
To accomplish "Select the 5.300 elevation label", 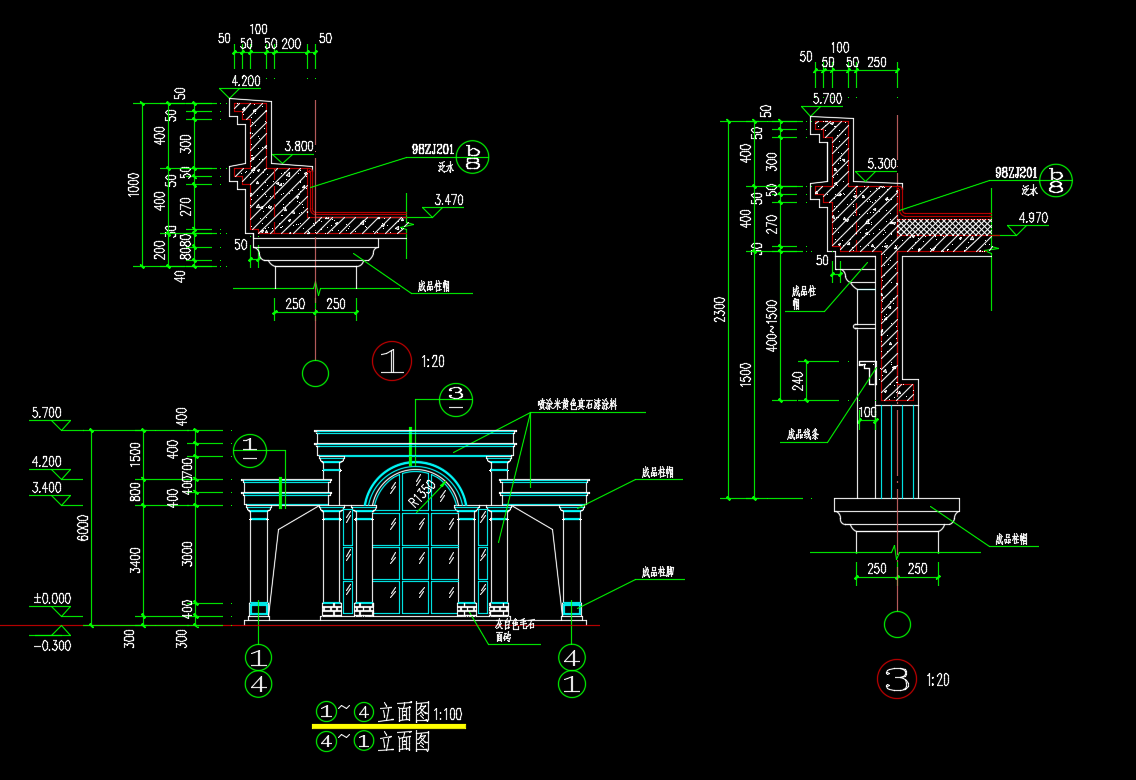I will point(882,164).
